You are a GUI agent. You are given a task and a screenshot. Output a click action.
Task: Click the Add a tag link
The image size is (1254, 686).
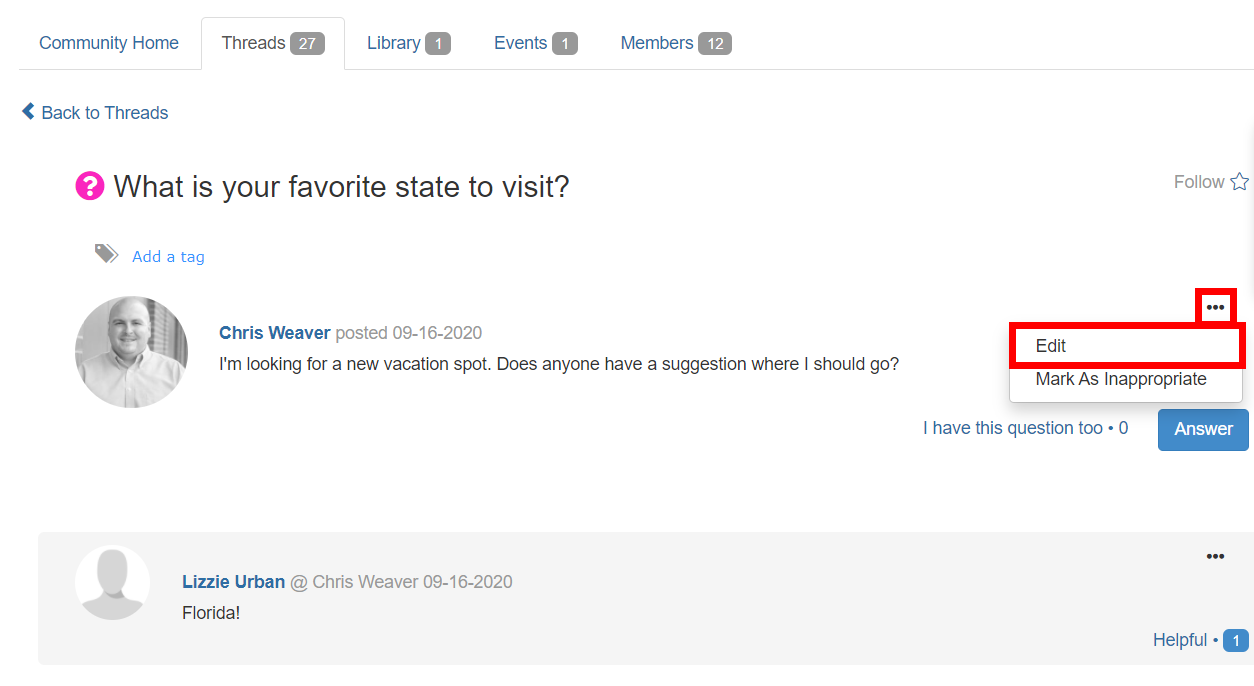168,257
